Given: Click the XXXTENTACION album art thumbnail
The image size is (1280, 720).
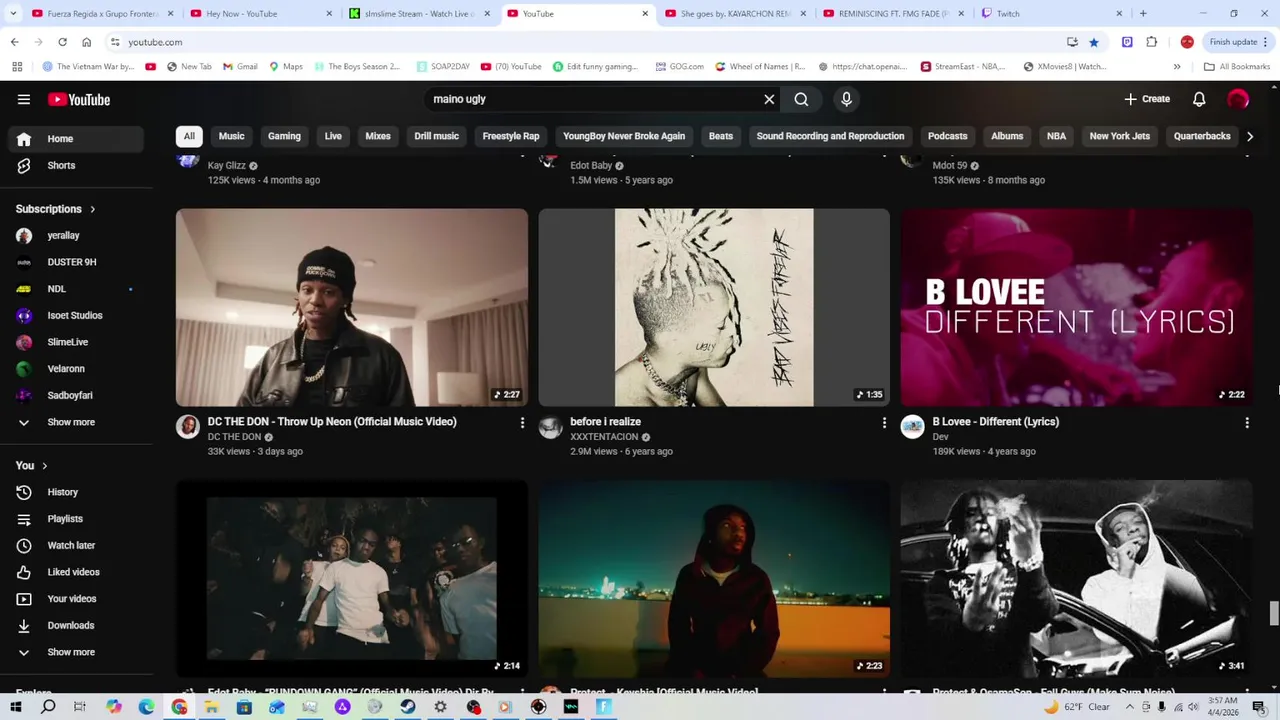Looking at the screenshot, I should pos(714,307).
